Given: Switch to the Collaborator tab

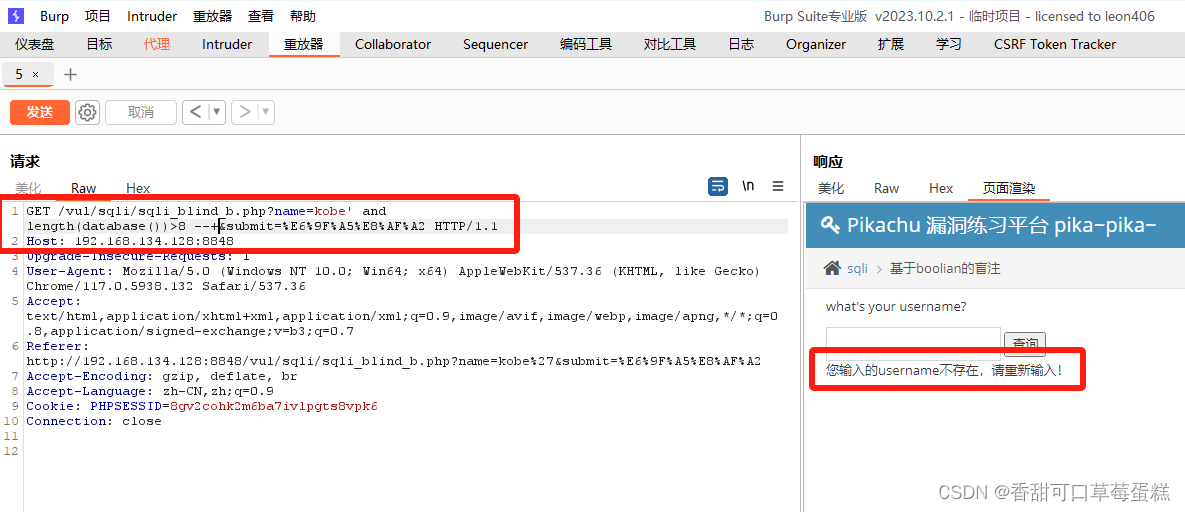Looking at the screenshot, I should click(x=393, y=44).
